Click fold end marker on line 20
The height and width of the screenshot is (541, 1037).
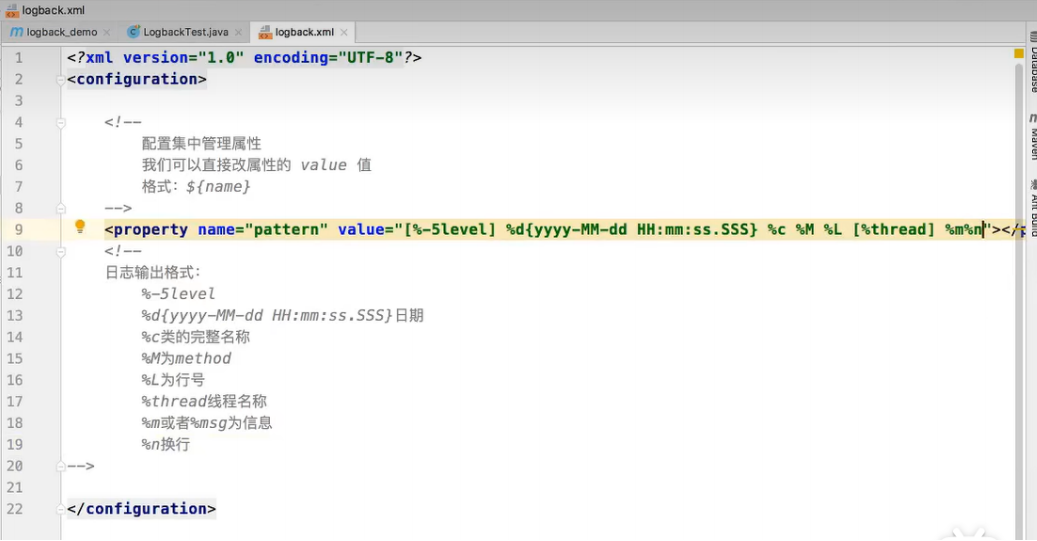61,466
